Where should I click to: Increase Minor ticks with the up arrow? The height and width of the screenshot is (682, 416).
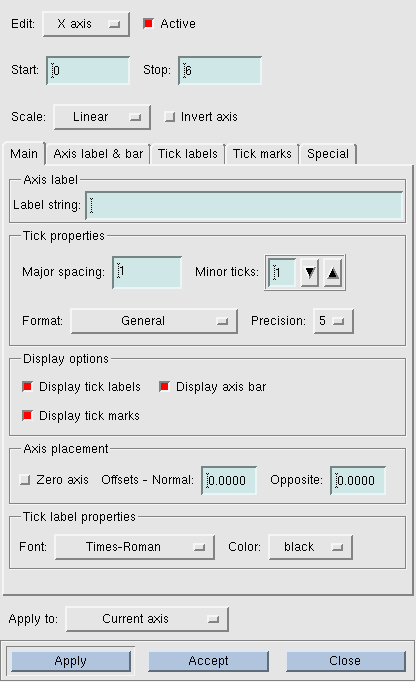[x=333, y=273]
